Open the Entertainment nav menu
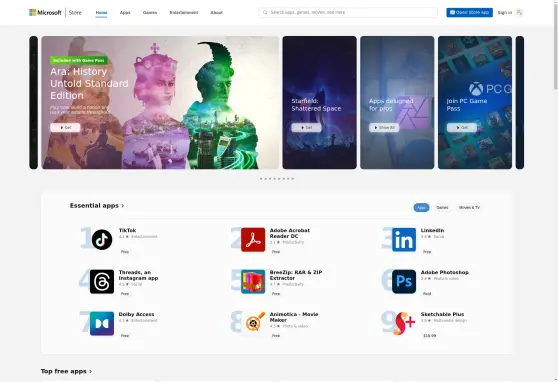This screenshot has height=382, width=558. coord(184,12)
